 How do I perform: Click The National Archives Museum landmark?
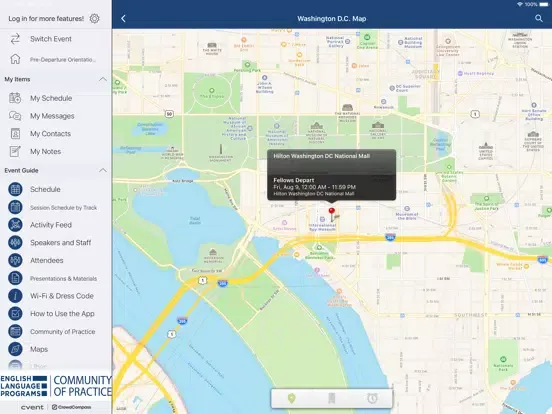[x=347, y=113]
